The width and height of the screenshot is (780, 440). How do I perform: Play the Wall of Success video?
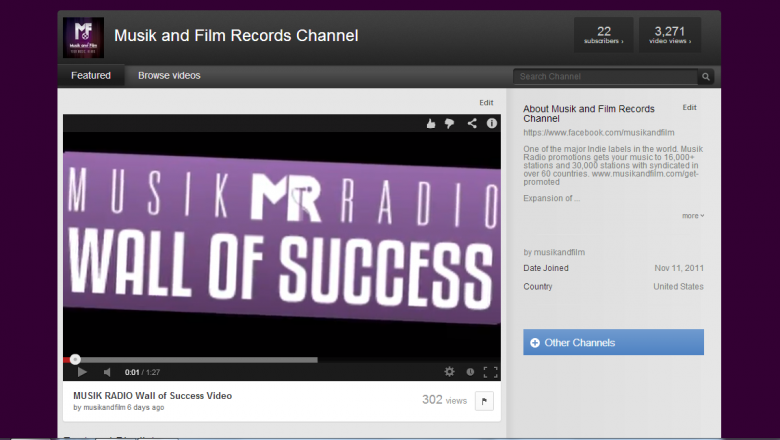[x=82, y=372]
